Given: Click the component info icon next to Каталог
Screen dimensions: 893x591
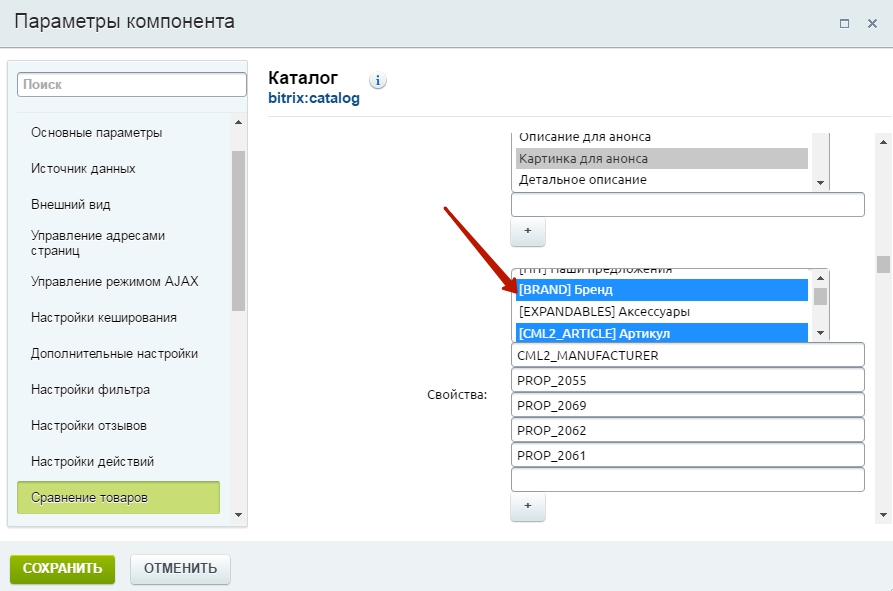Looking at the screenshot, I should click(x=378, y=80).
